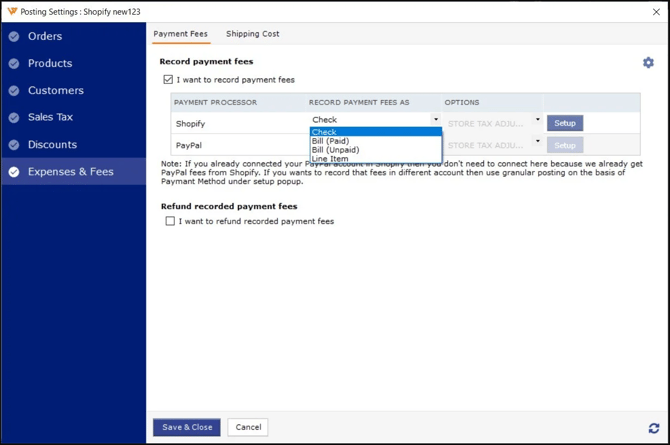Uncheck I want to record payment fees
This screenshot has width=670, height=445.
(x=168, y=80)
